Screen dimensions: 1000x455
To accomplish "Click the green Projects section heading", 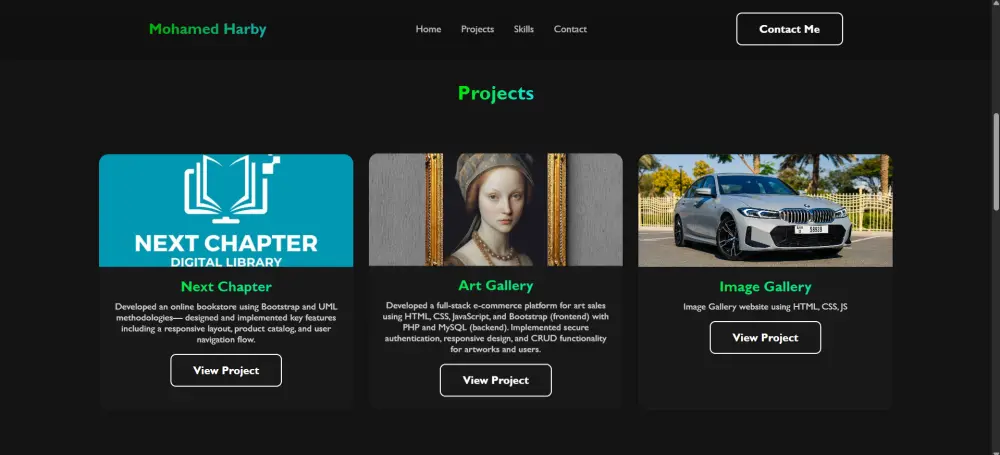I will [496, 93].
